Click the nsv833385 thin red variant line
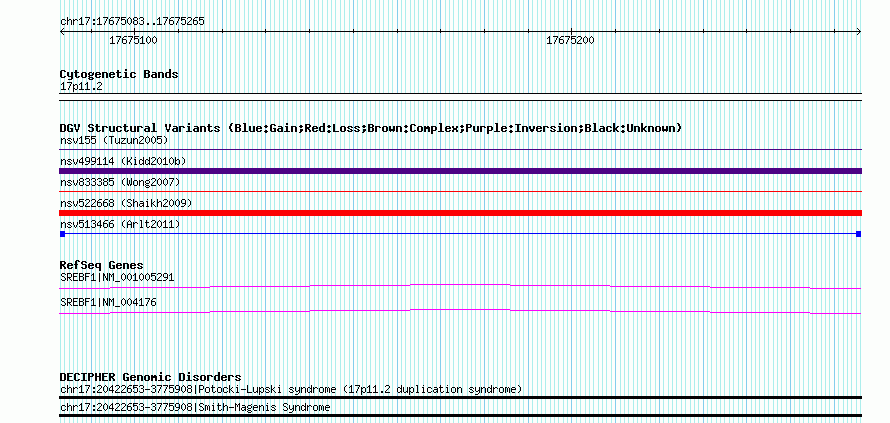890x423 pixels. click(460, 192)
